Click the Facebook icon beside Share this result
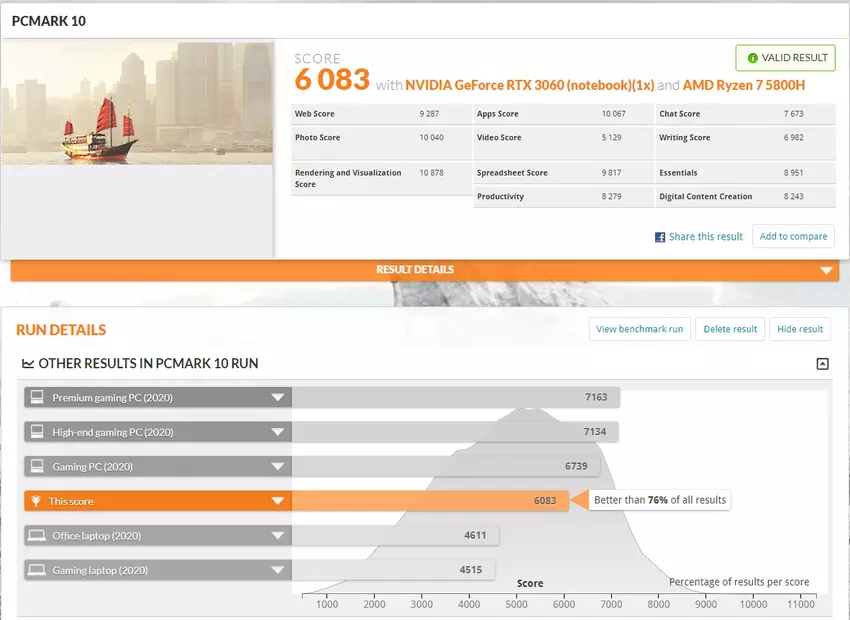The width and height of the screenshot is (850, 620). tap(660, 237)
